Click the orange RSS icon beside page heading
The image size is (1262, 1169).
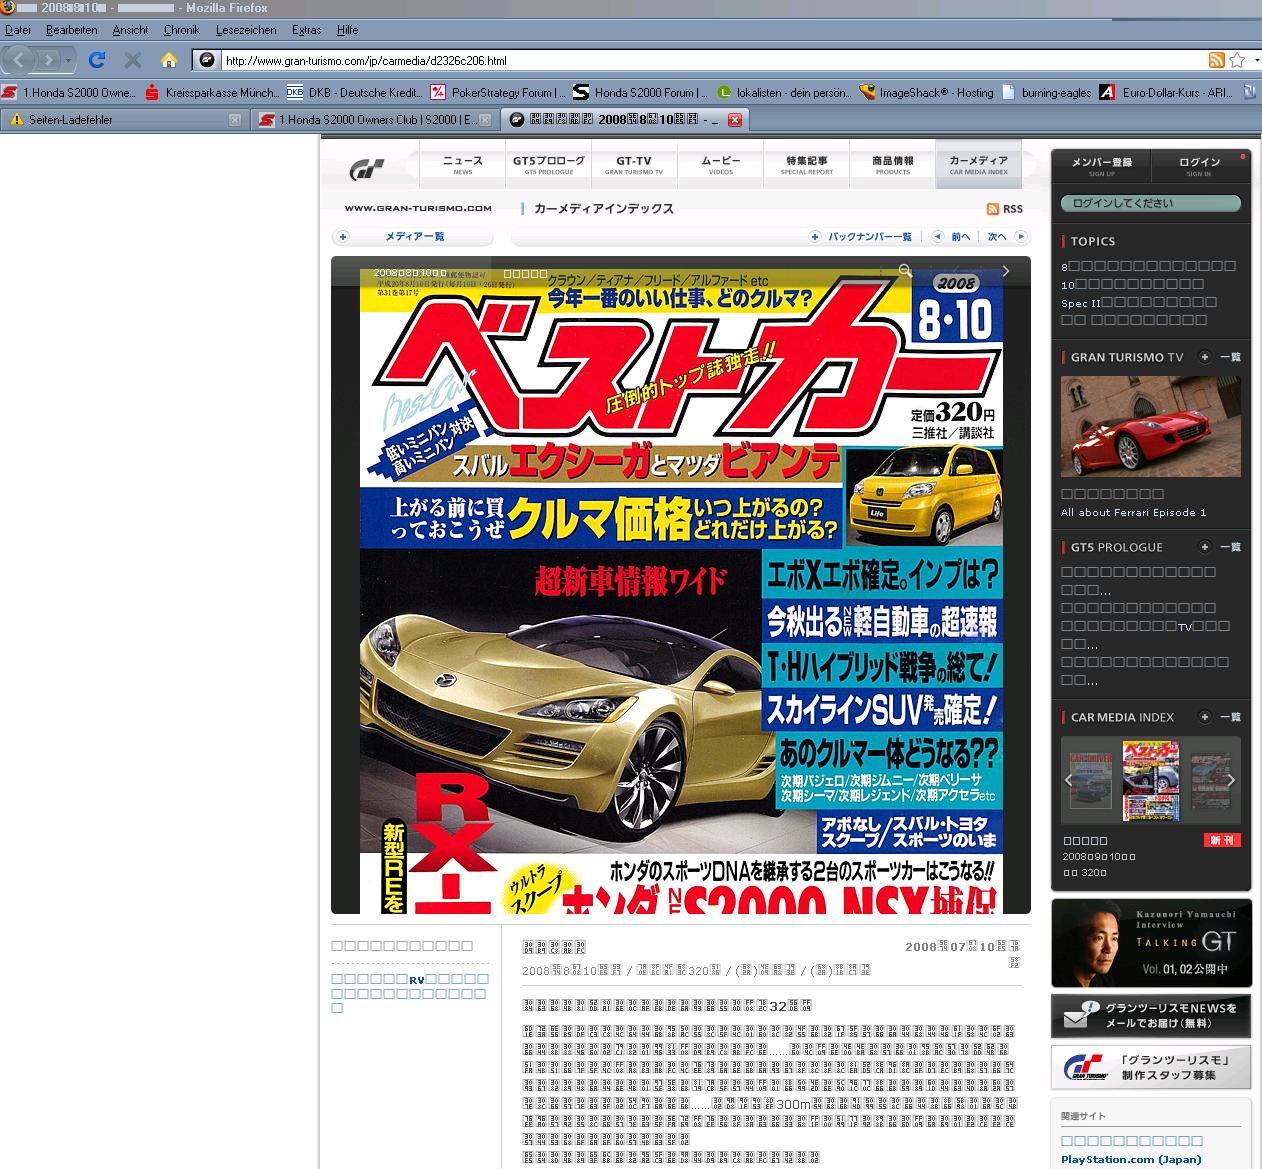(993, 209)
